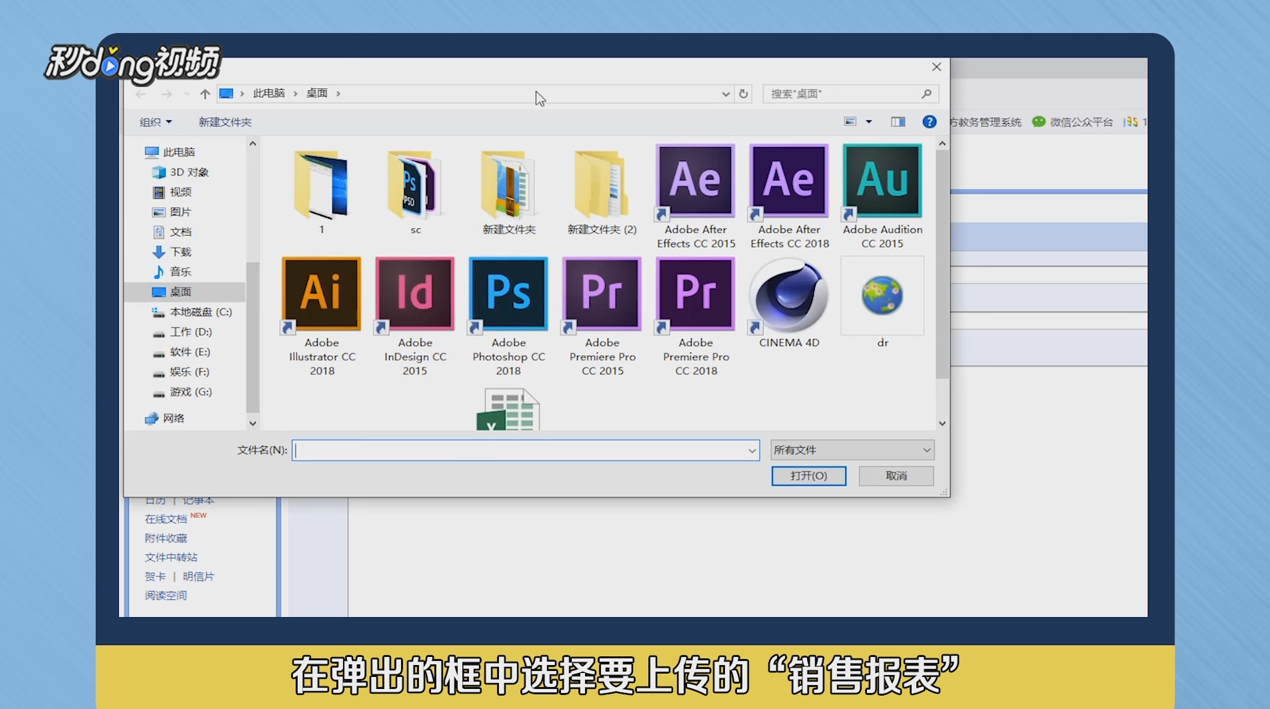Viewport: 1270px width, 709px height.
Task: Go up one folder level
Action: click(205, 94)
